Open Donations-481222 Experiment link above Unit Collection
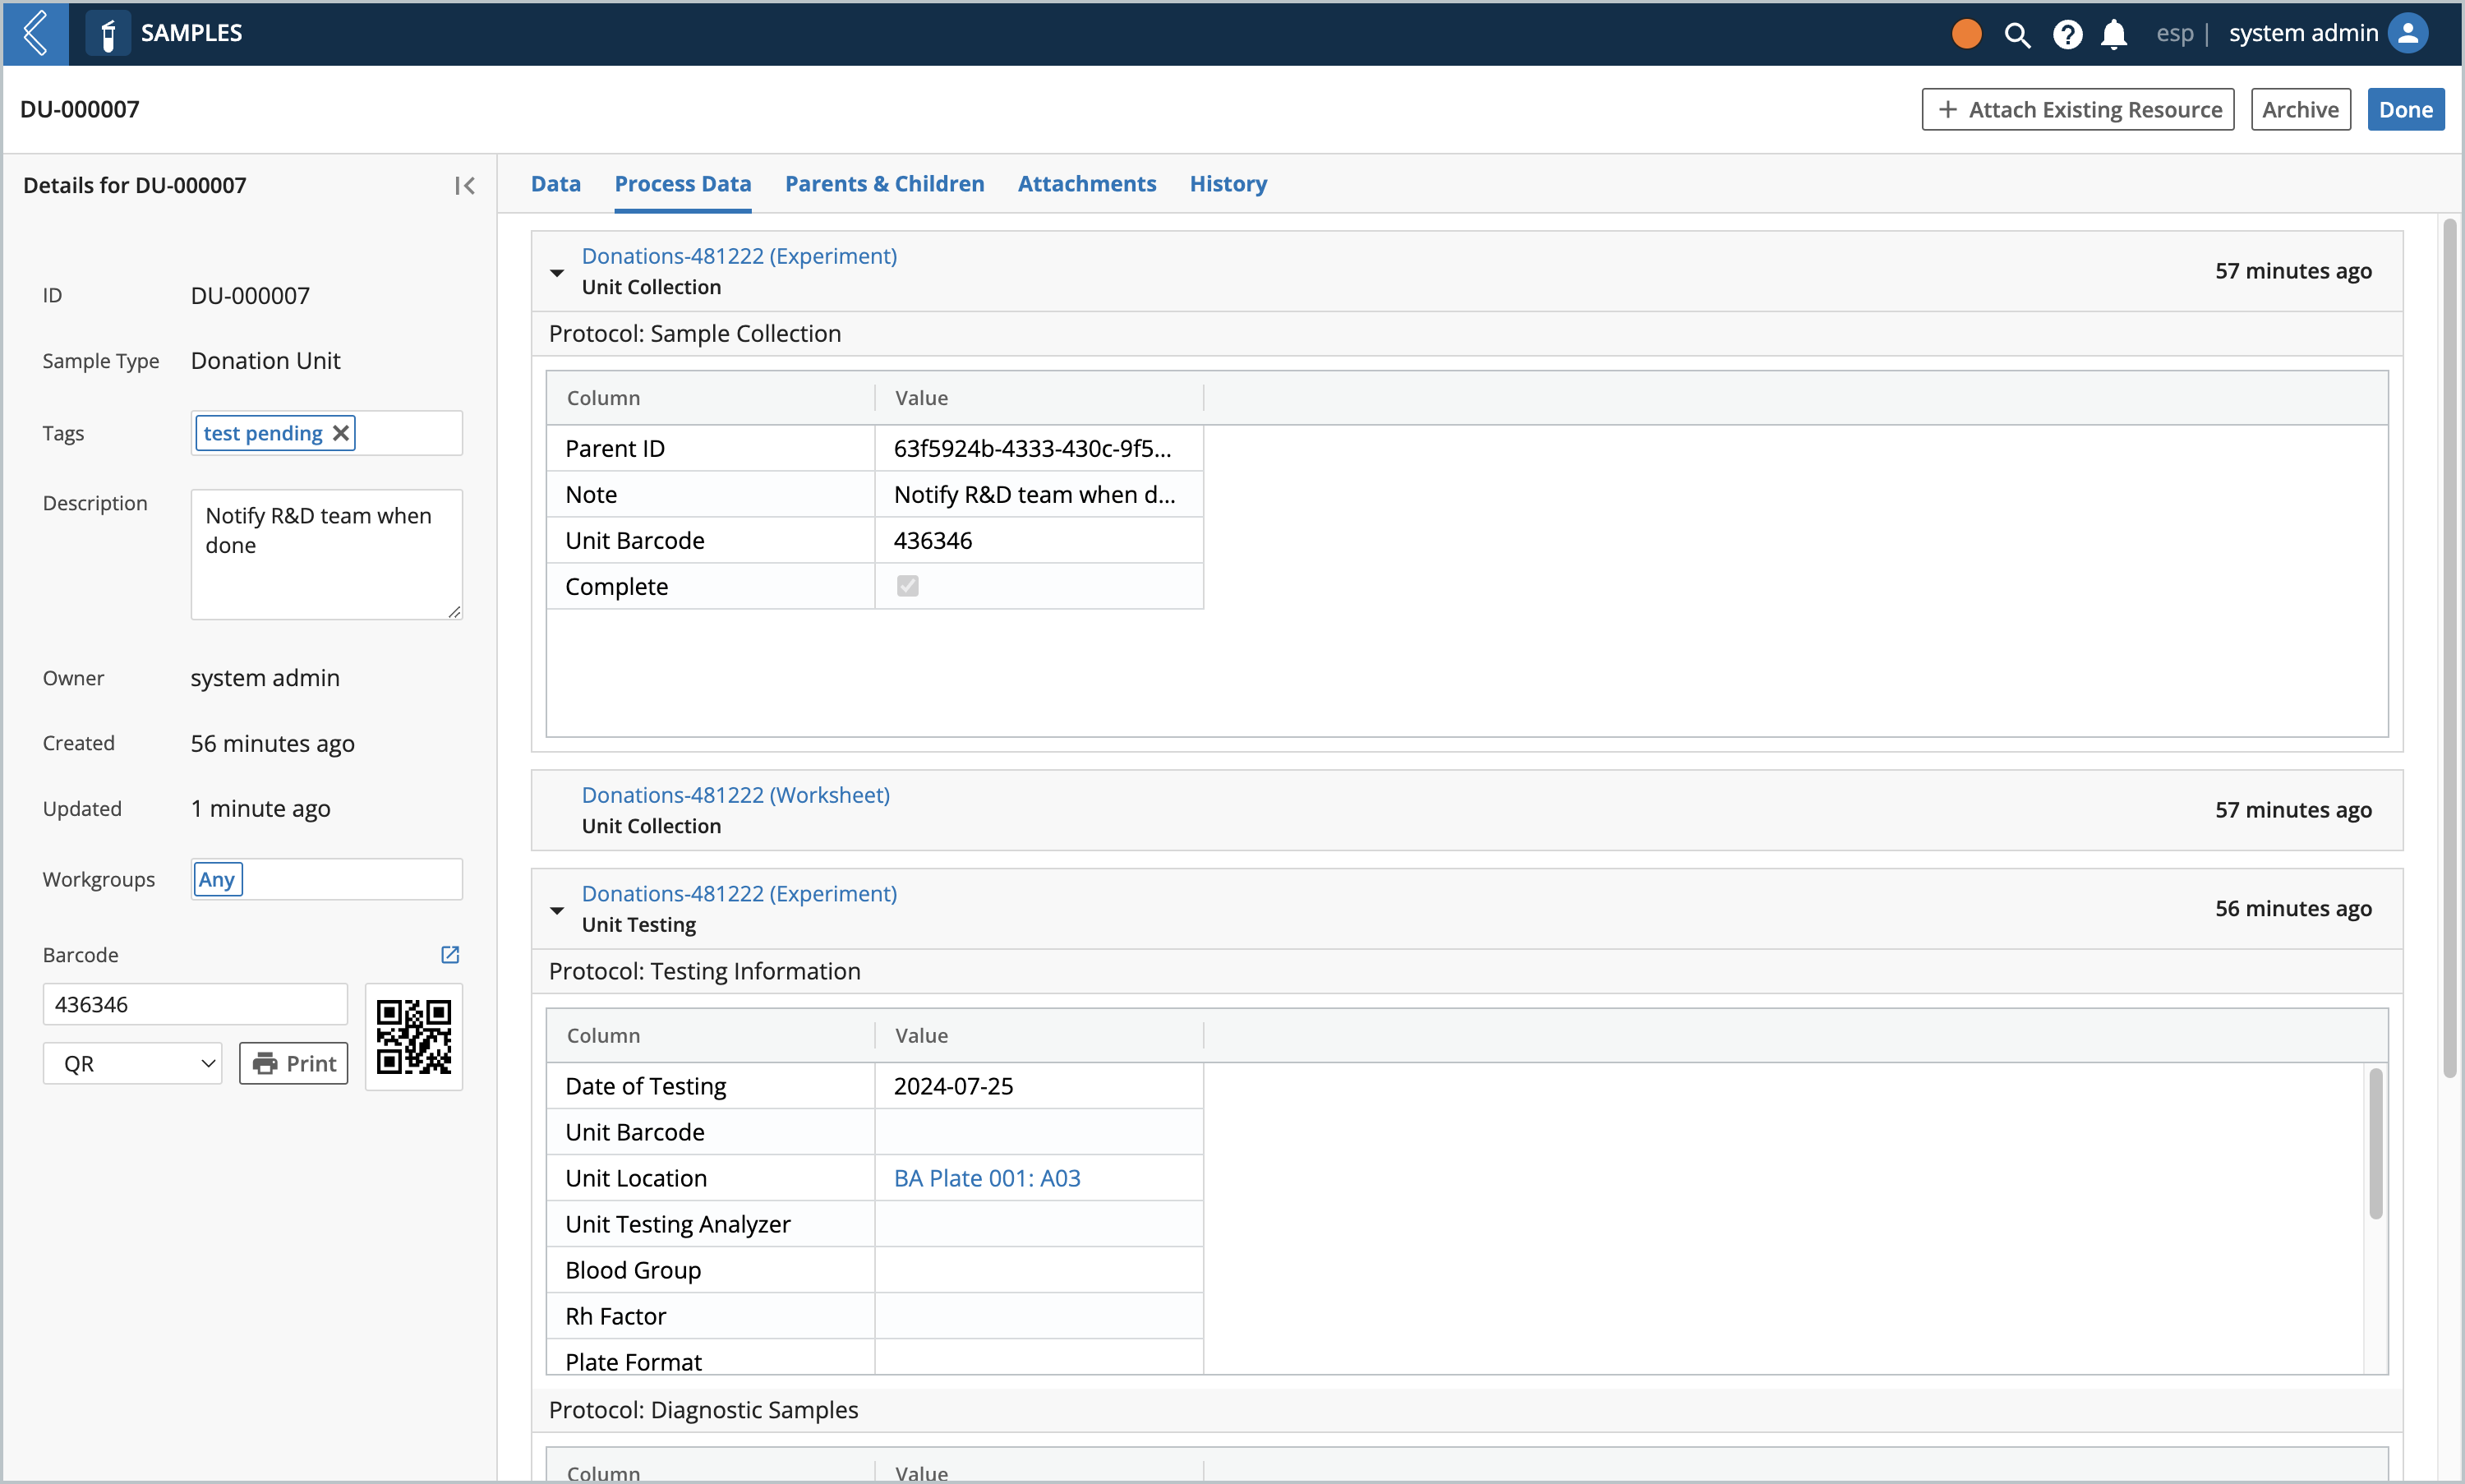The height and width of the screenshot is (1484, 2465). click(739, 256)
